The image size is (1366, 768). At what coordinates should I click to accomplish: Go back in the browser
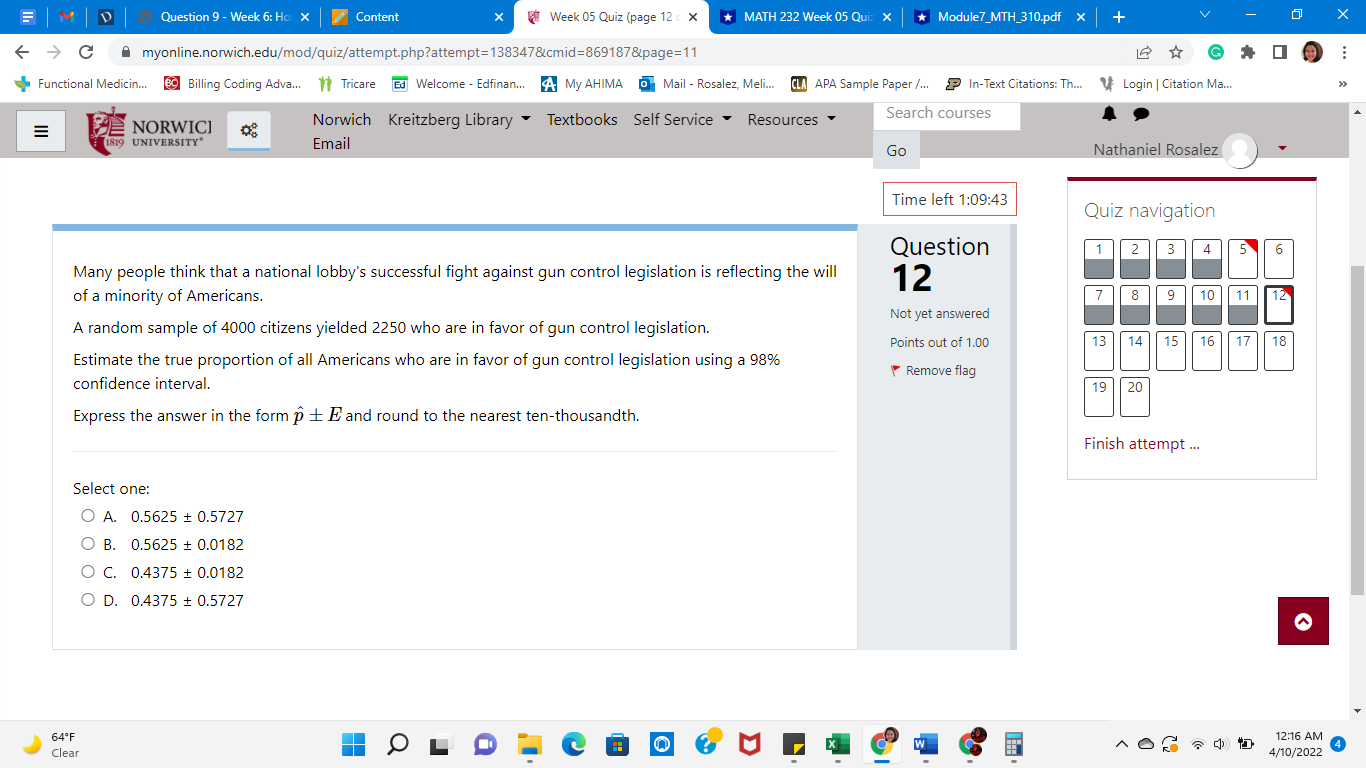tap(22, 52)
